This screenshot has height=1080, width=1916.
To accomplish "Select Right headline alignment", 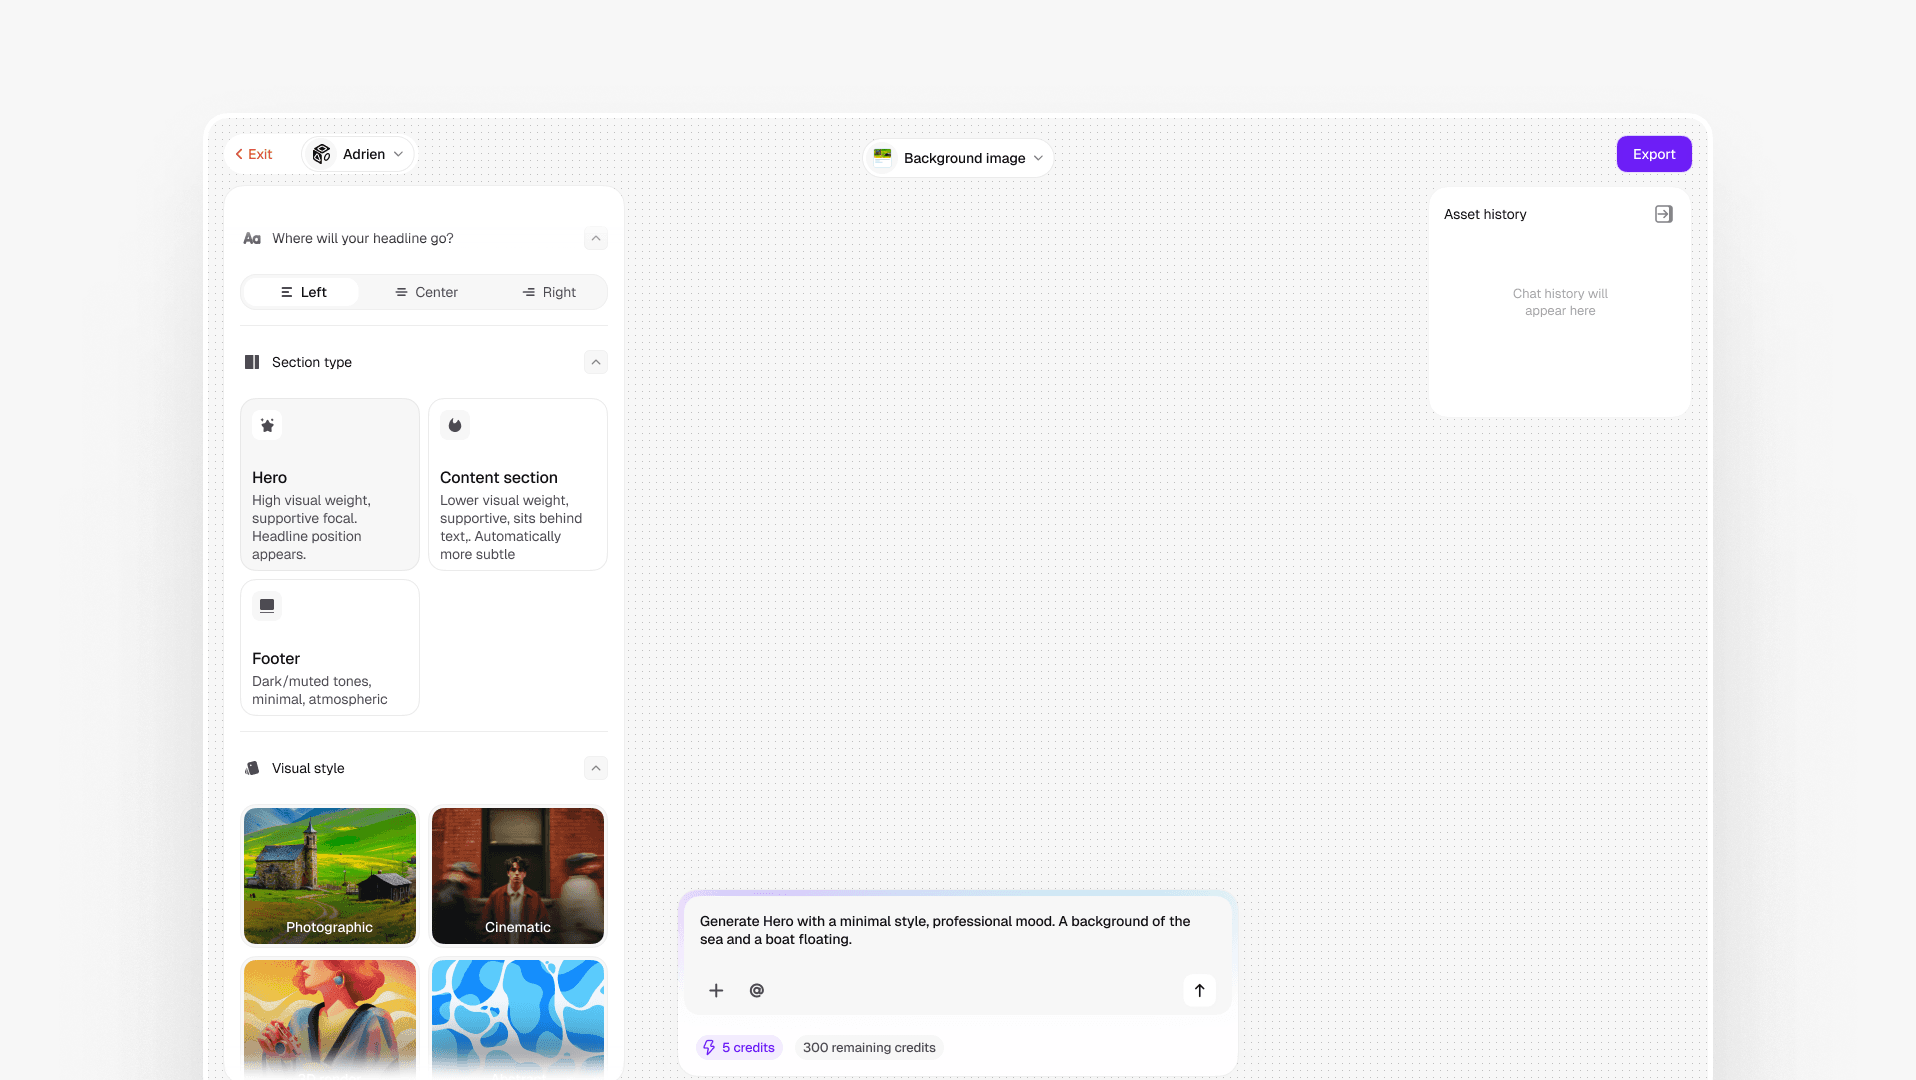I will coord(549,292).
